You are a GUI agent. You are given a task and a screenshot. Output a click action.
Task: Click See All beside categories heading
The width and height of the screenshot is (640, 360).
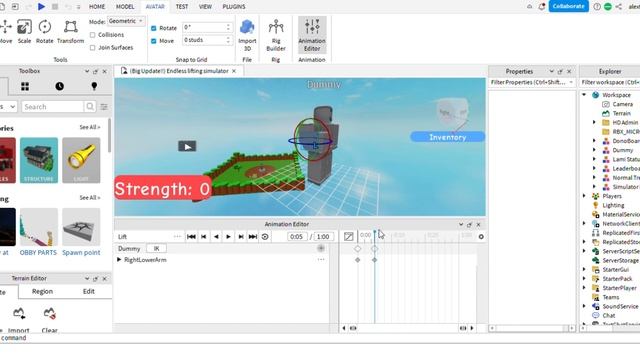tap(90, 127)
